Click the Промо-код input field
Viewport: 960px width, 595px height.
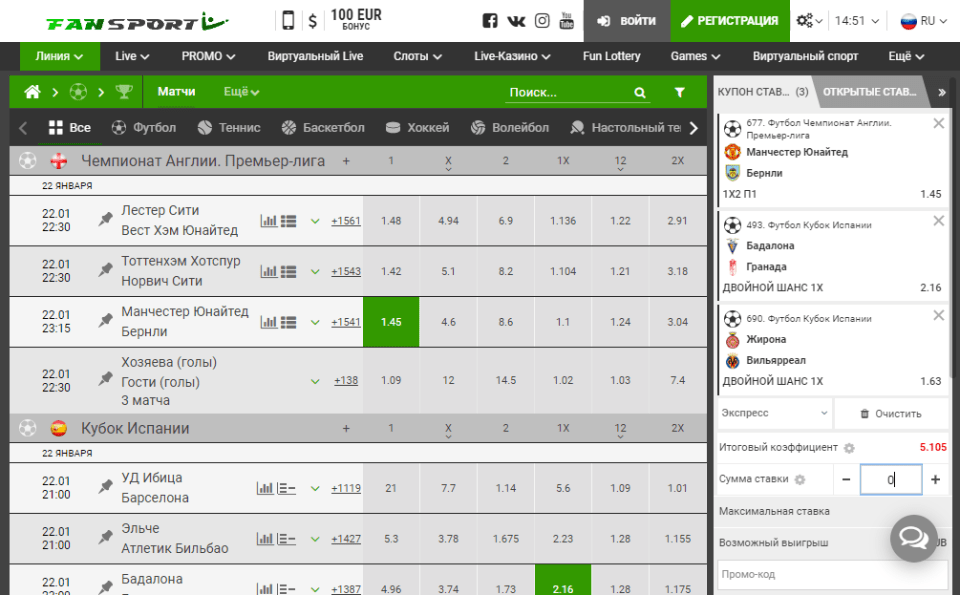click(x=832, y=574)
